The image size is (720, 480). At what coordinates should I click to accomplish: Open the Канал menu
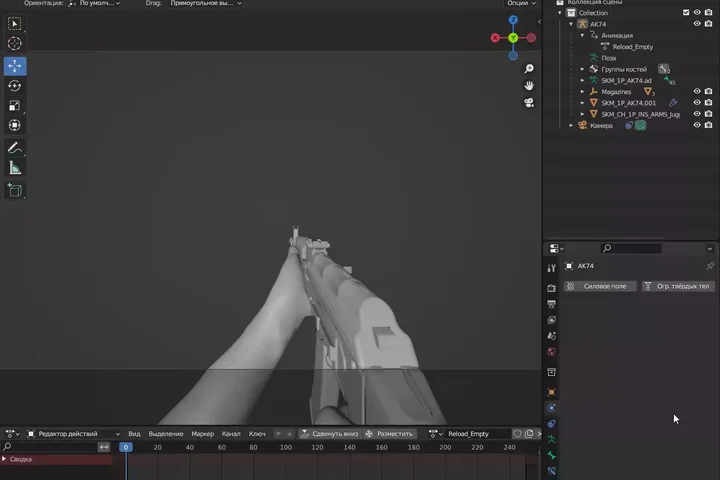click(231, 434)
